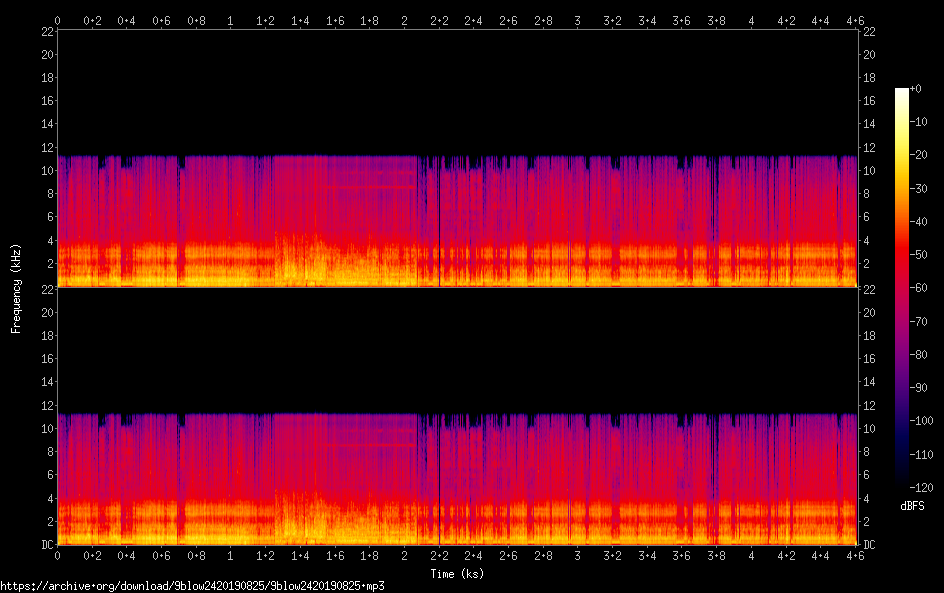Click the '-60' color scale label
This screenshot has width=944, height=593.
click(918, 288)
